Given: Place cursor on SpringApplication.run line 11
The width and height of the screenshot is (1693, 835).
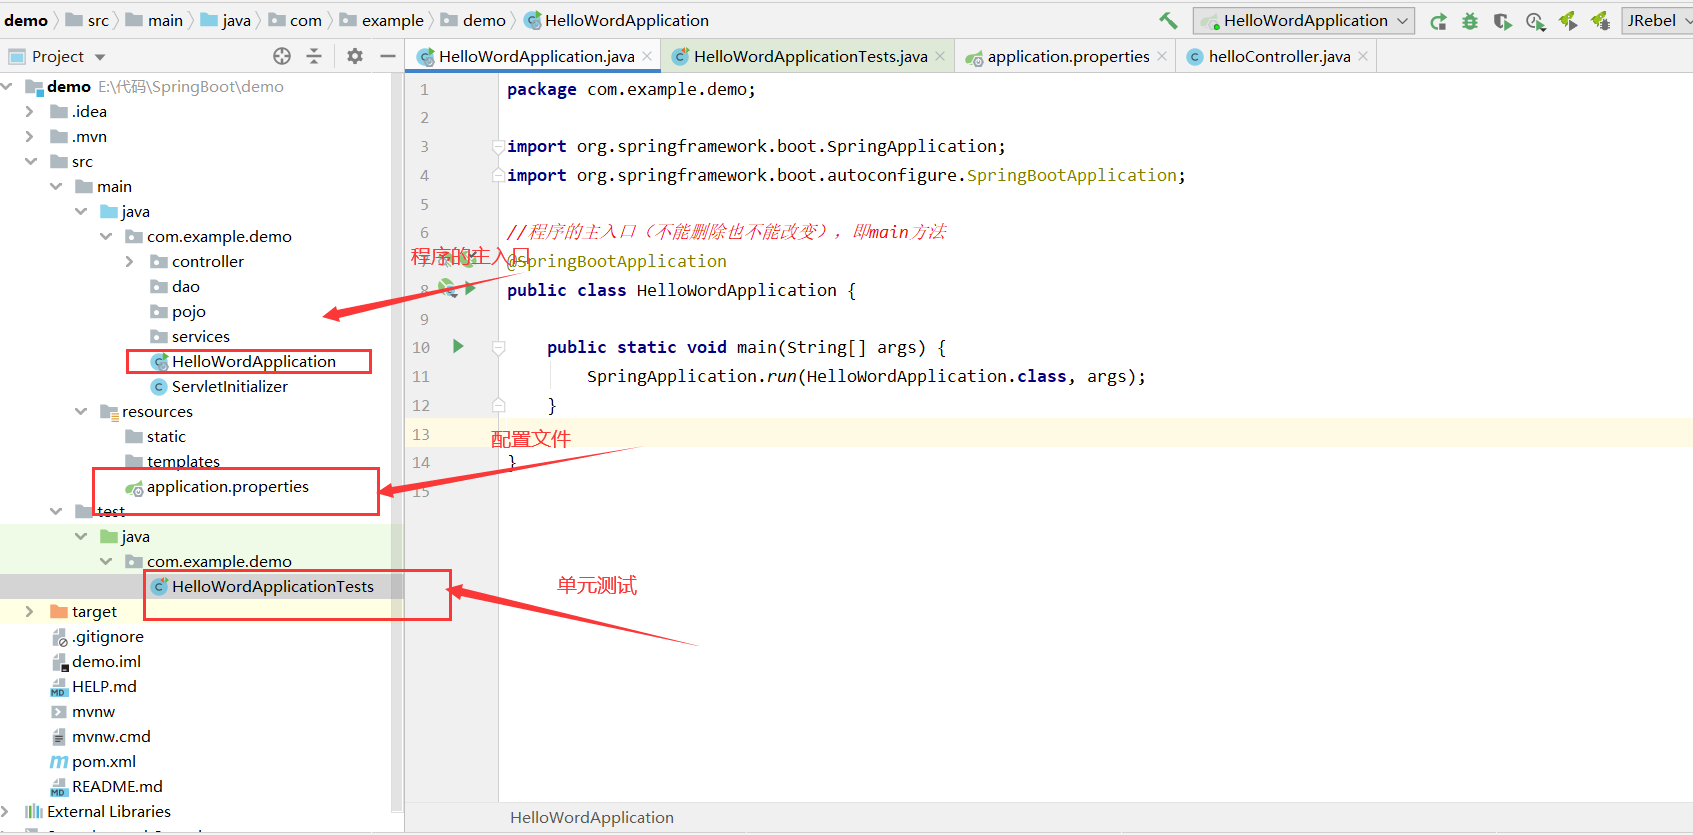Looking at the screenshot, I should click(x=866, y=377).
